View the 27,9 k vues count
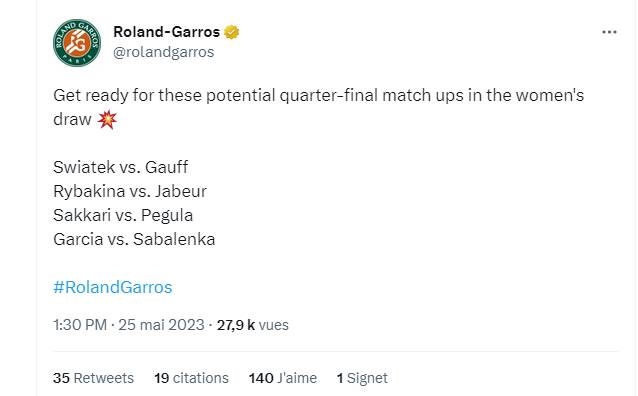Viewport: 638px width, 396px height. tap(253, 325)
